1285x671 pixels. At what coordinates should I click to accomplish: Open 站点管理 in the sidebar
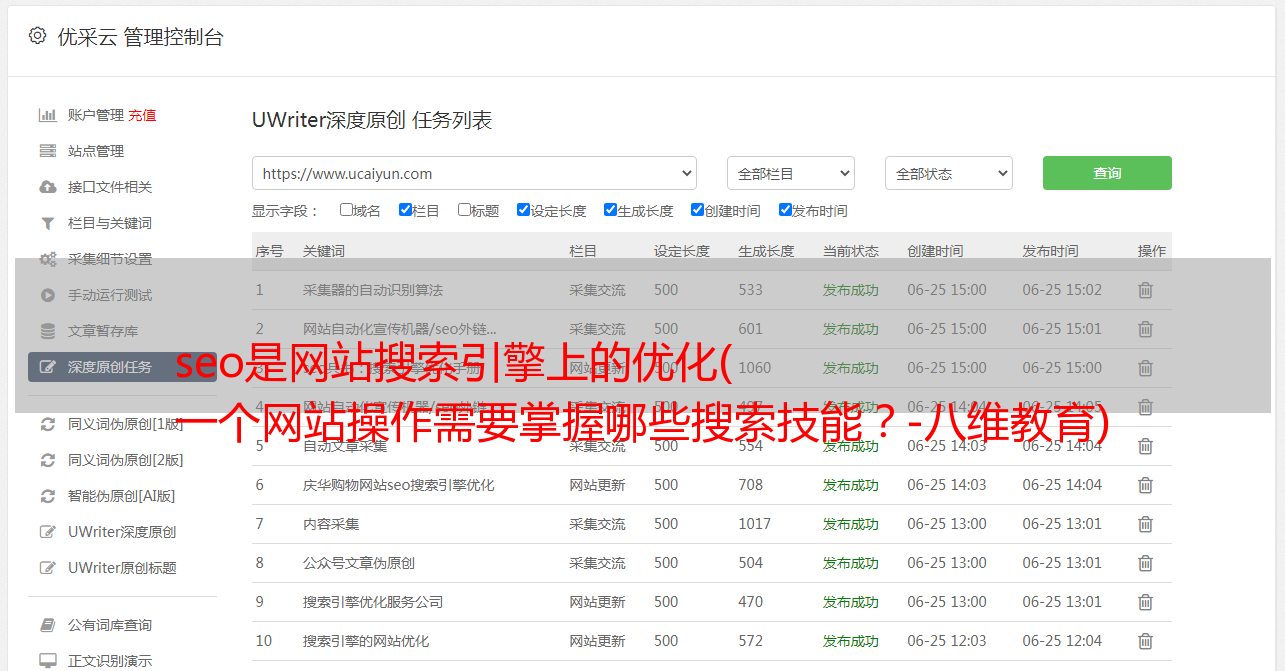click(x=96, y=151)
